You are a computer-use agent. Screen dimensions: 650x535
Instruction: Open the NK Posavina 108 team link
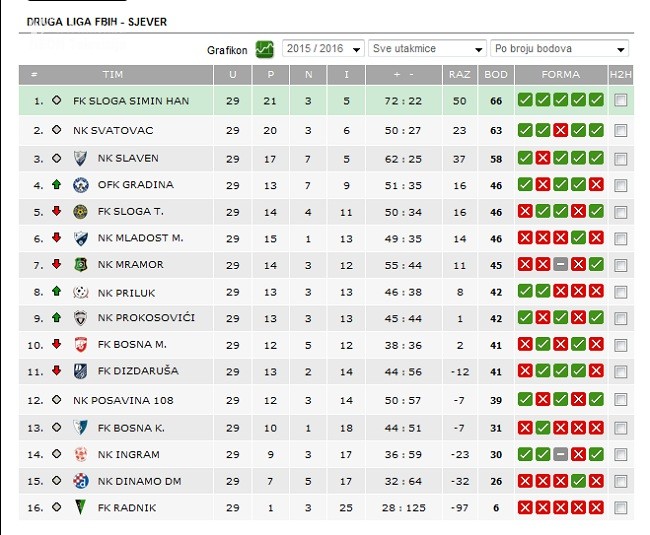coord(123,400)
